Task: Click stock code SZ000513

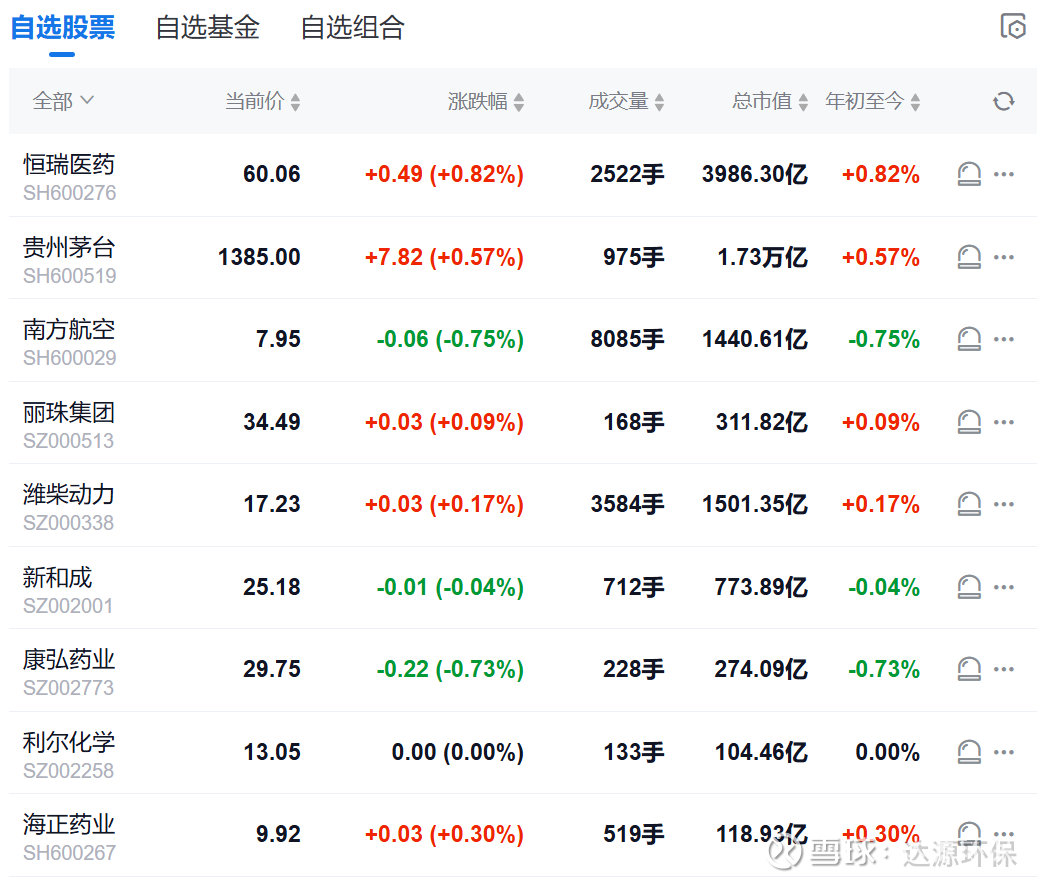Action: (x=68, y=441)
